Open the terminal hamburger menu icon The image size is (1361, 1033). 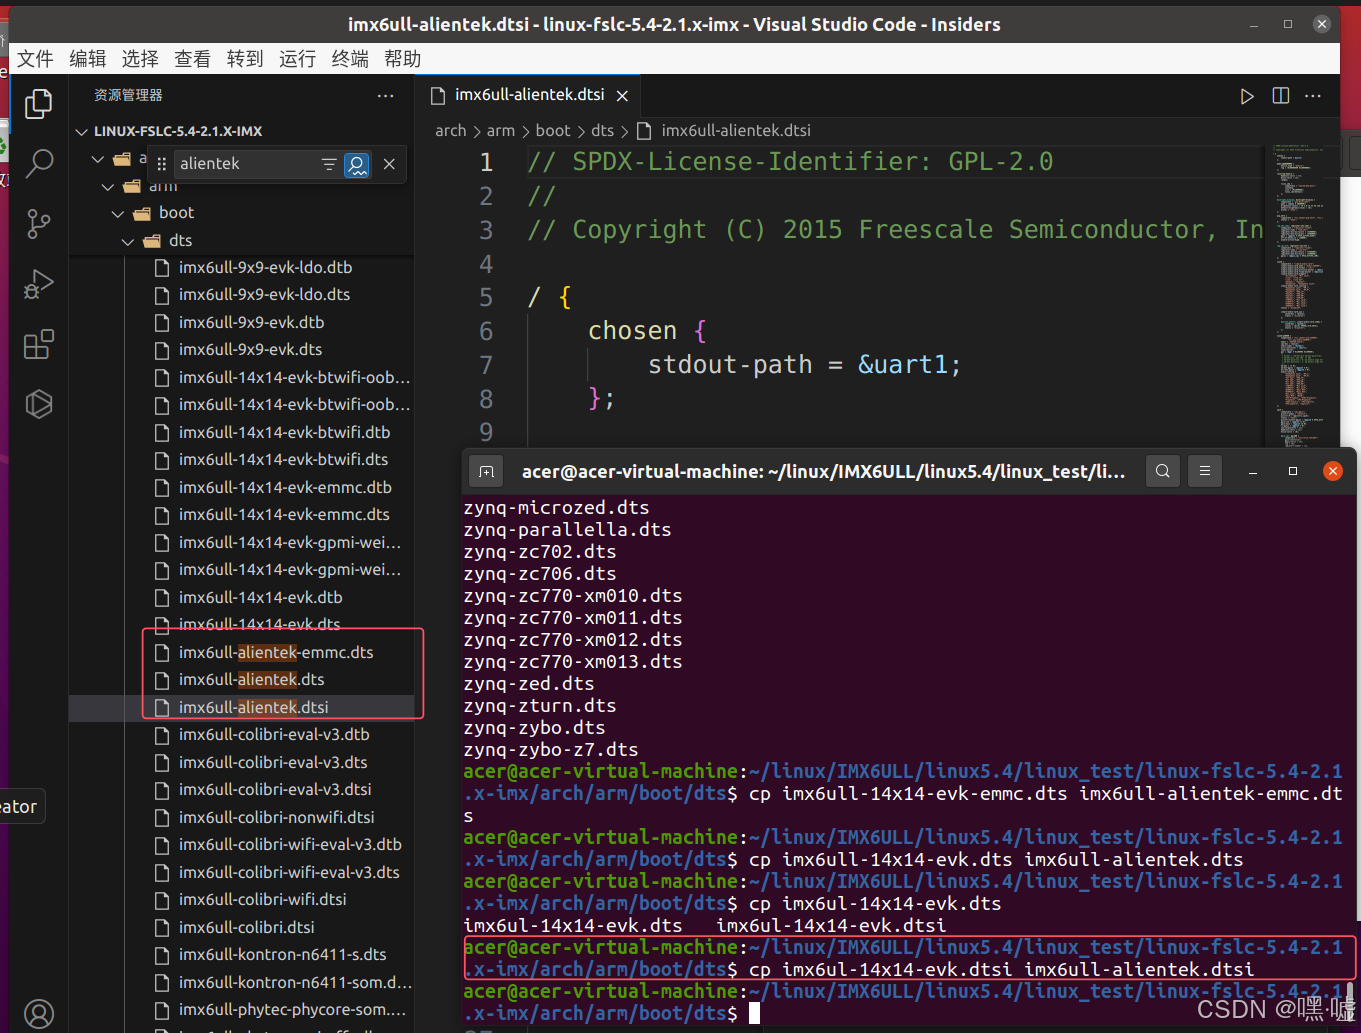pyautogui.click(x=1204, y=470)
